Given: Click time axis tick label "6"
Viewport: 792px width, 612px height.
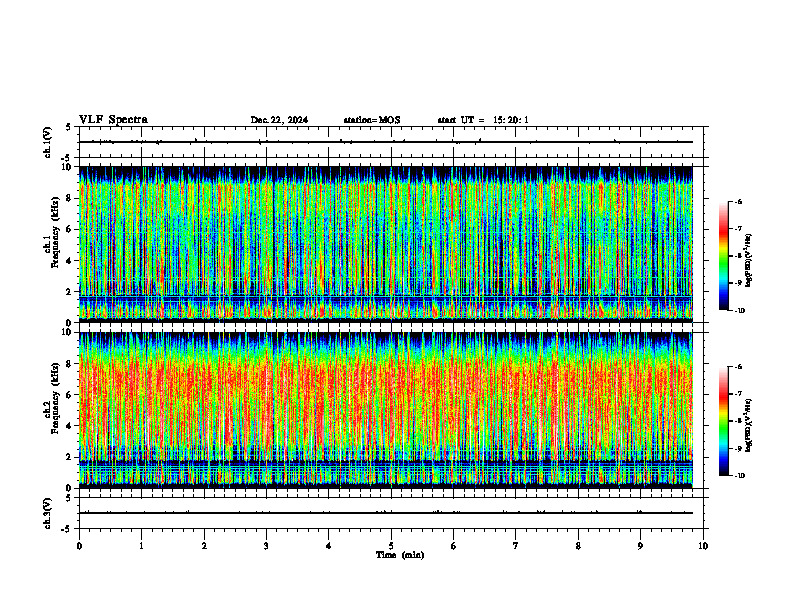Looking at the screenshot, I should tap(454, 546).
